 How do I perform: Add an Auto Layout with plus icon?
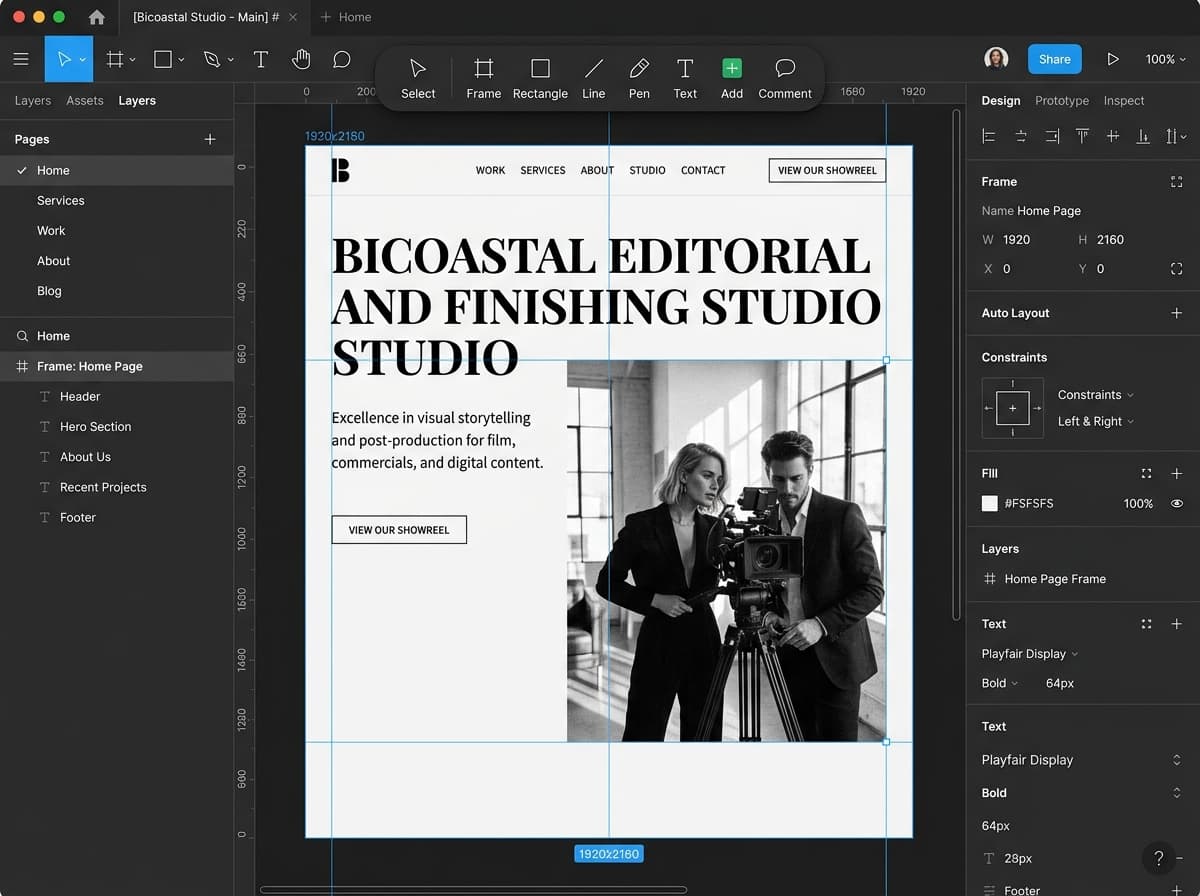click(1176, 313)
